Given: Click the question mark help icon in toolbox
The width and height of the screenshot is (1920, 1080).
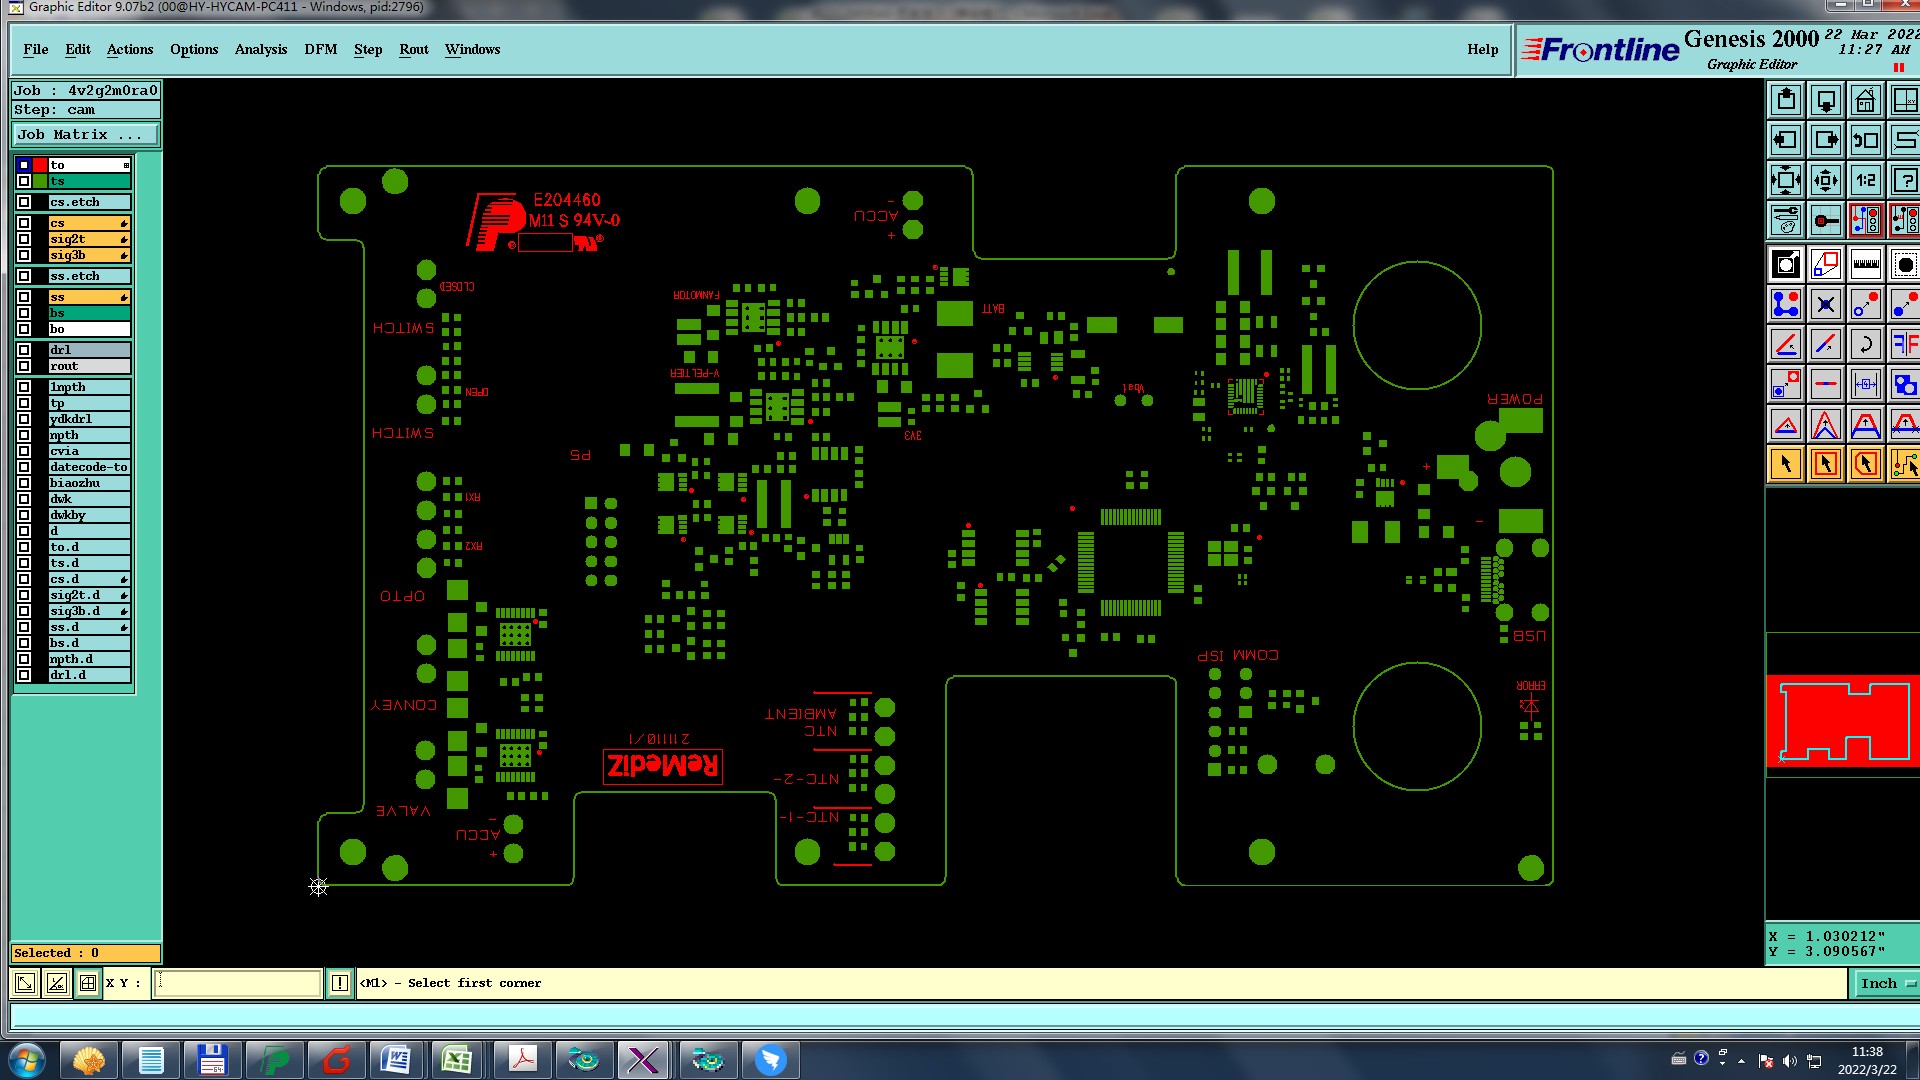Looking at the screenshot, I should [x=1904, y=180].
